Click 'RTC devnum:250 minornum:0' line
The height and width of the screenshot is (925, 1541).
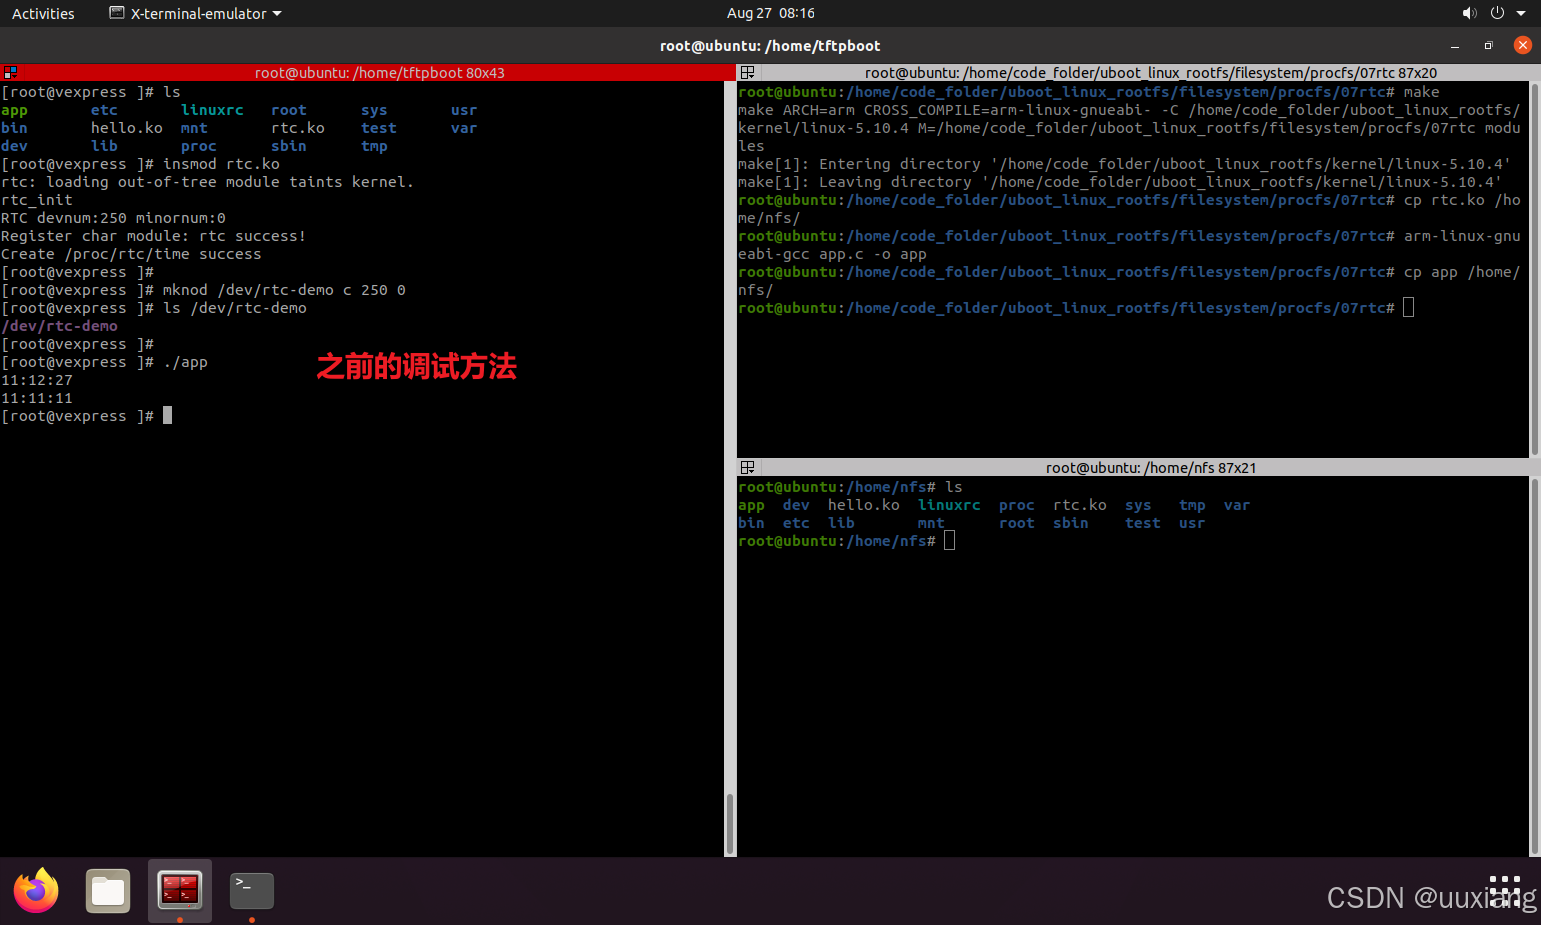(113, 218)
